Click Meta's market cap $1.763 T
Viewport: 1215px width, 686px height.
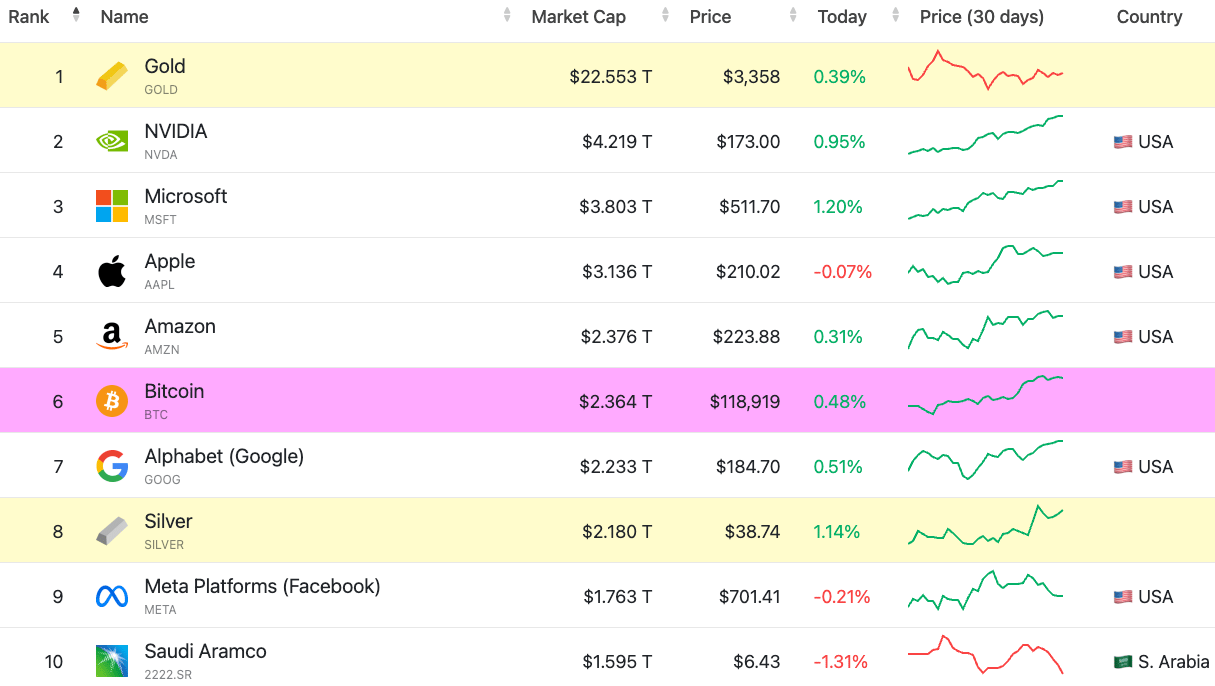(x=618, y=597)
